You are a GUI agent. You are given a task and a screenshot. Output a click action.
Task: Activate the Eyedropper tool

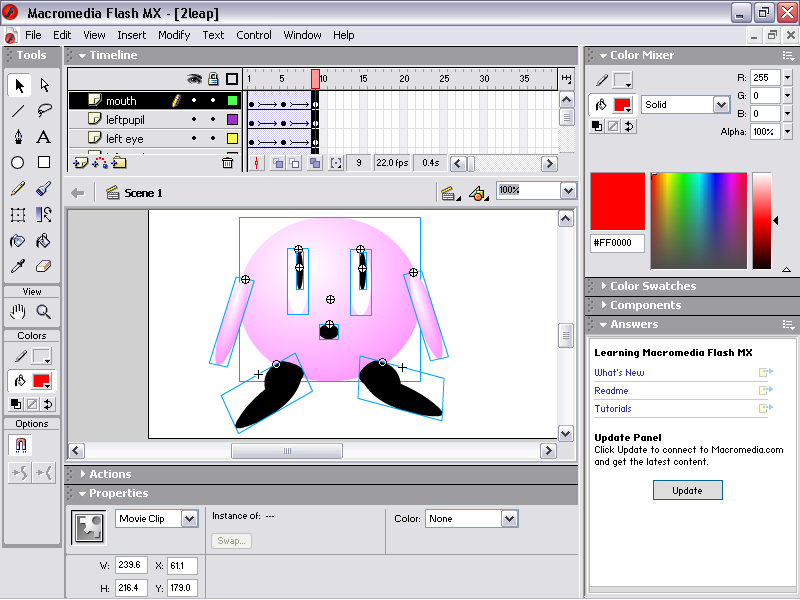coord(18,267)
